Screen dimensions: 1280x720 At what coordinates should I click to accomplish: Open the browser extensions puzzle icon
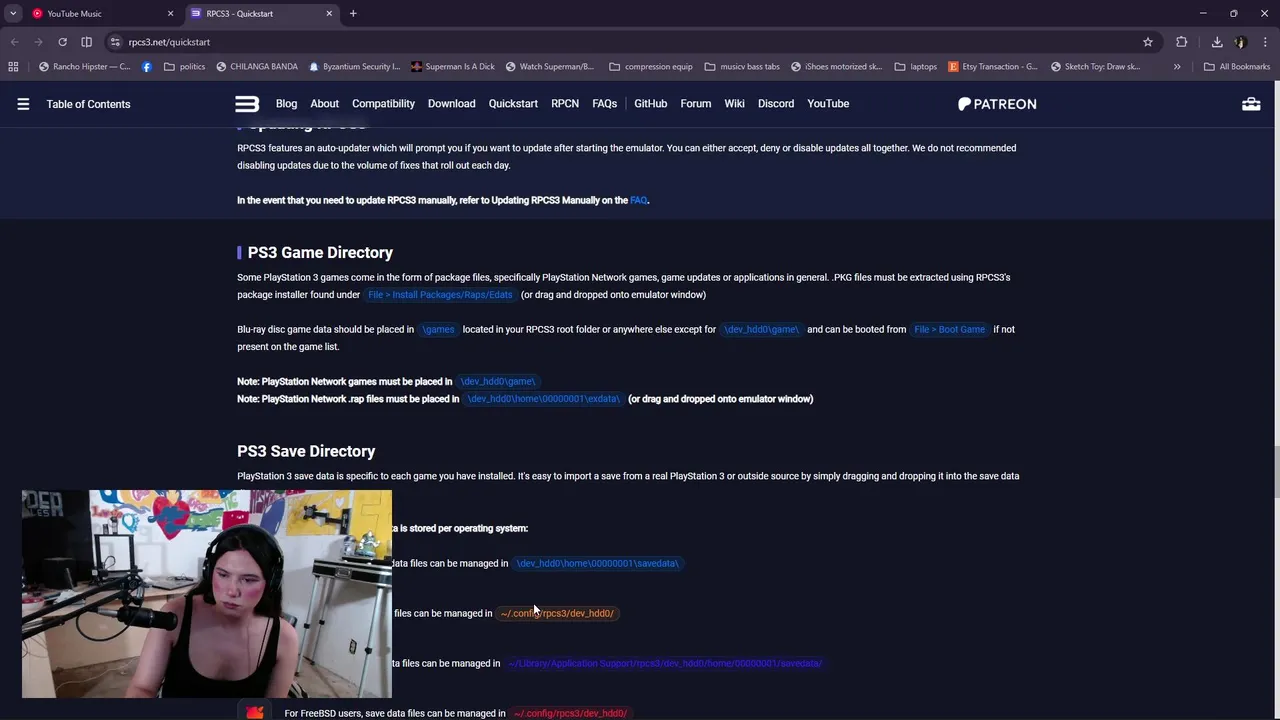tap(1182, 42)
